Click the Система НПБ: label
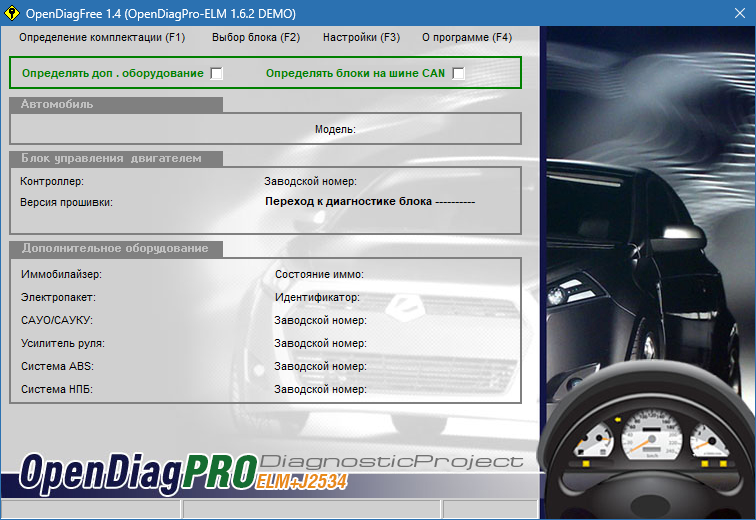The image size is (756, 520). [x=57, y=389]
